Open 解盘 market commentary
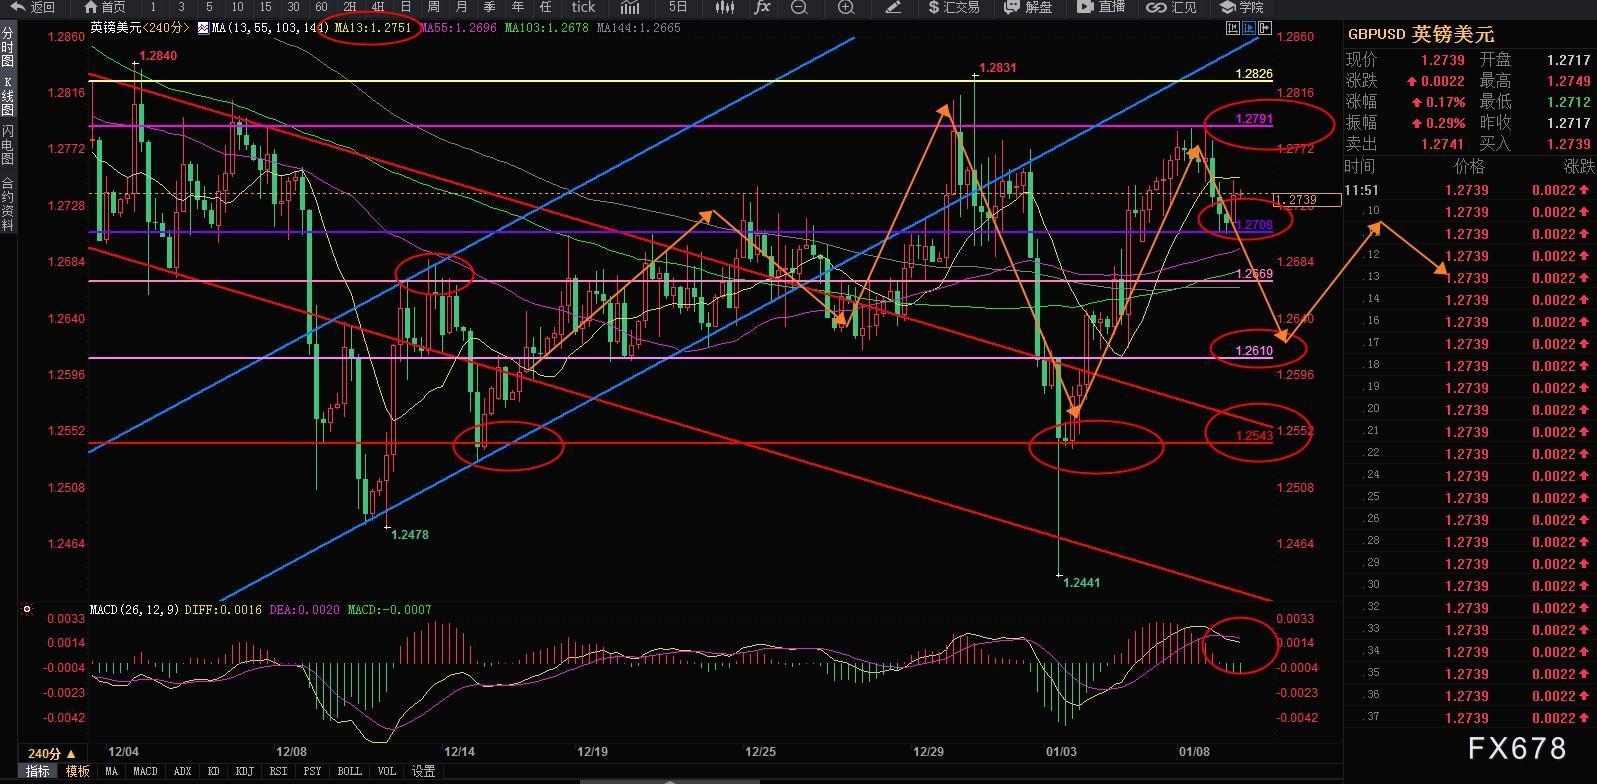 click(1028, 7)
